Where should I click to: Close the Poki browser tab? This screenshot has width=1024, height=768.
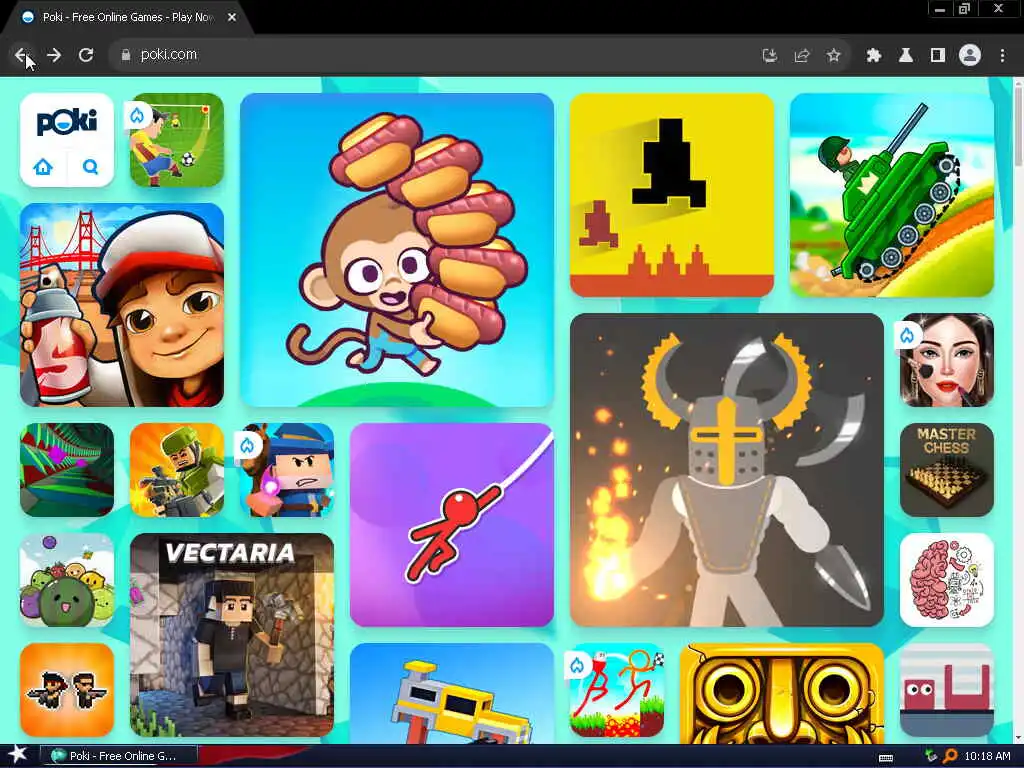232,18
